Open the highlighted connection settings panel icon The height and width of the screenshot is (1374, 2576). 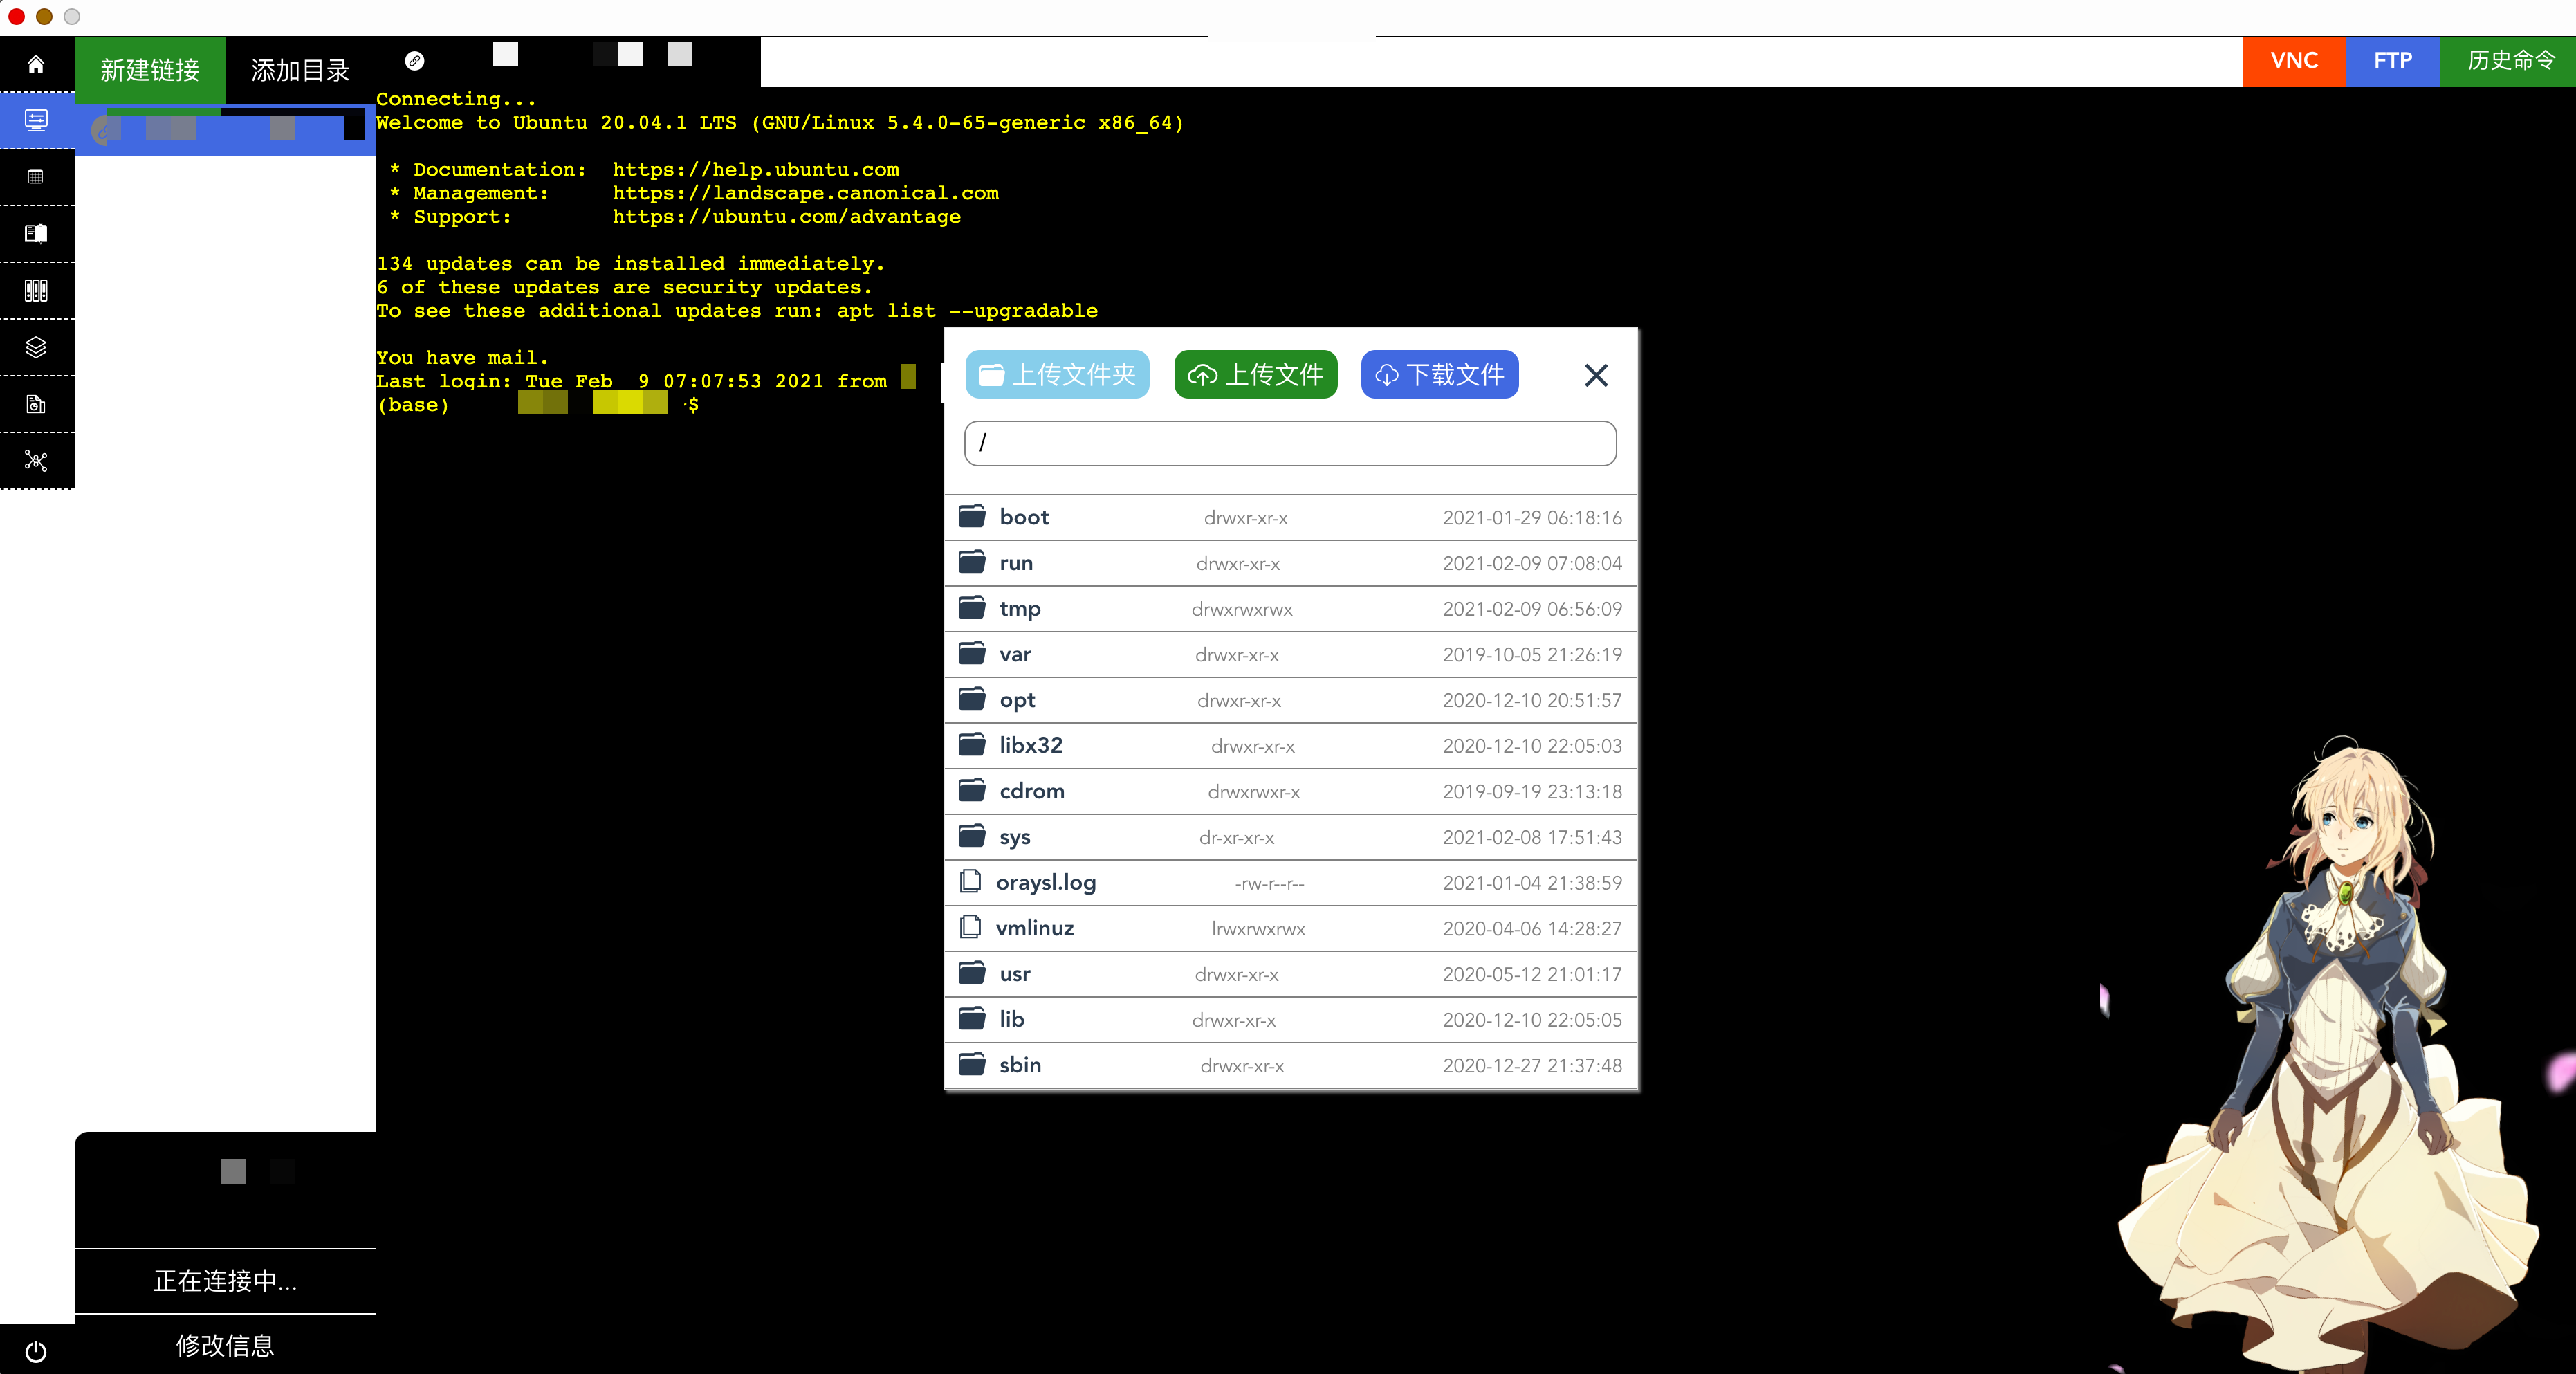tap(36, 120)
